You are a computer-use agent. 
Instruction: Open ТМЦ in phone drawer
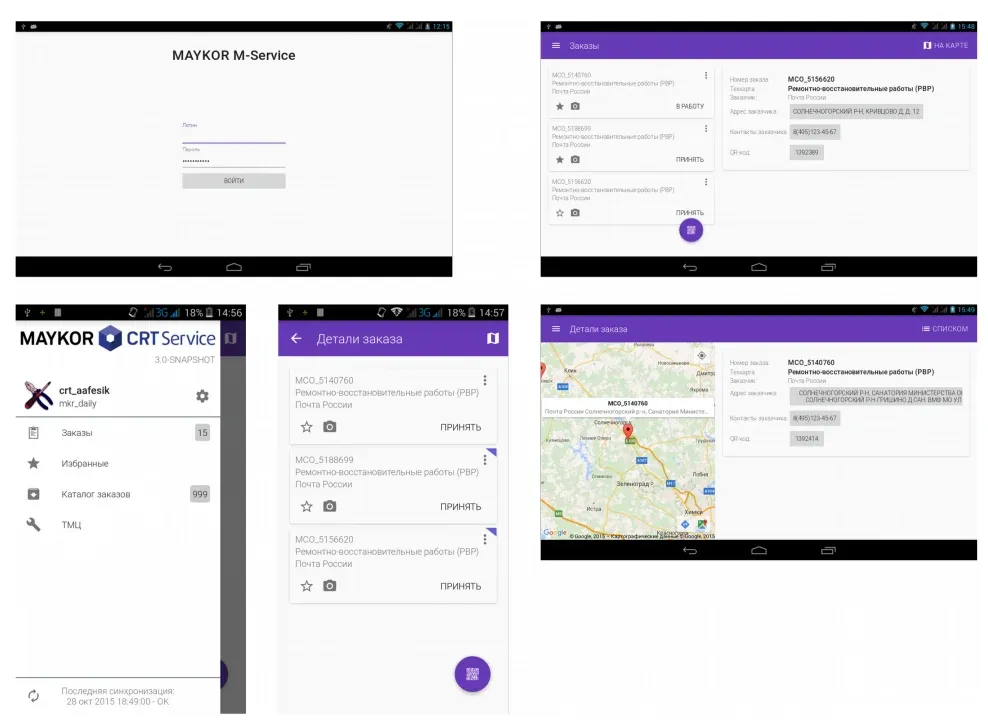(118, 524)
